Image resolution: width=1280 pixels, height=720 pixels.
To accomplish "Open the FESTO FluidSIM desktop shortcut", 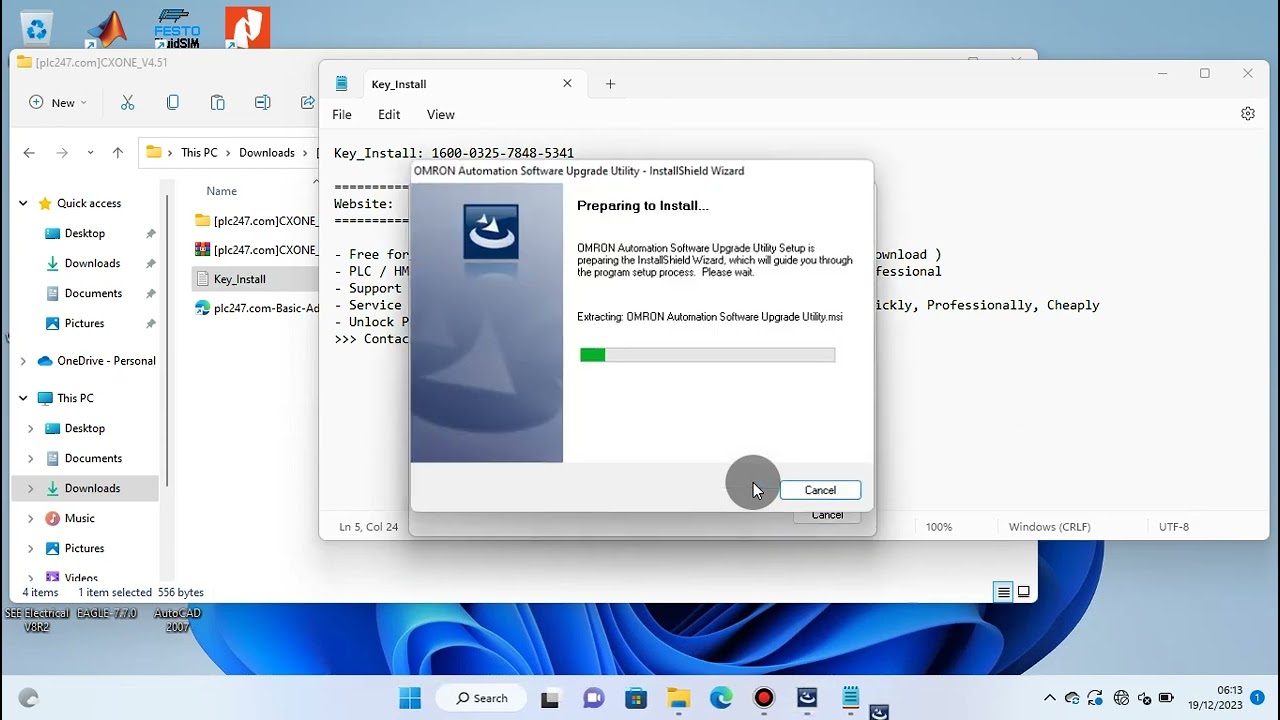I will (177, 28).
